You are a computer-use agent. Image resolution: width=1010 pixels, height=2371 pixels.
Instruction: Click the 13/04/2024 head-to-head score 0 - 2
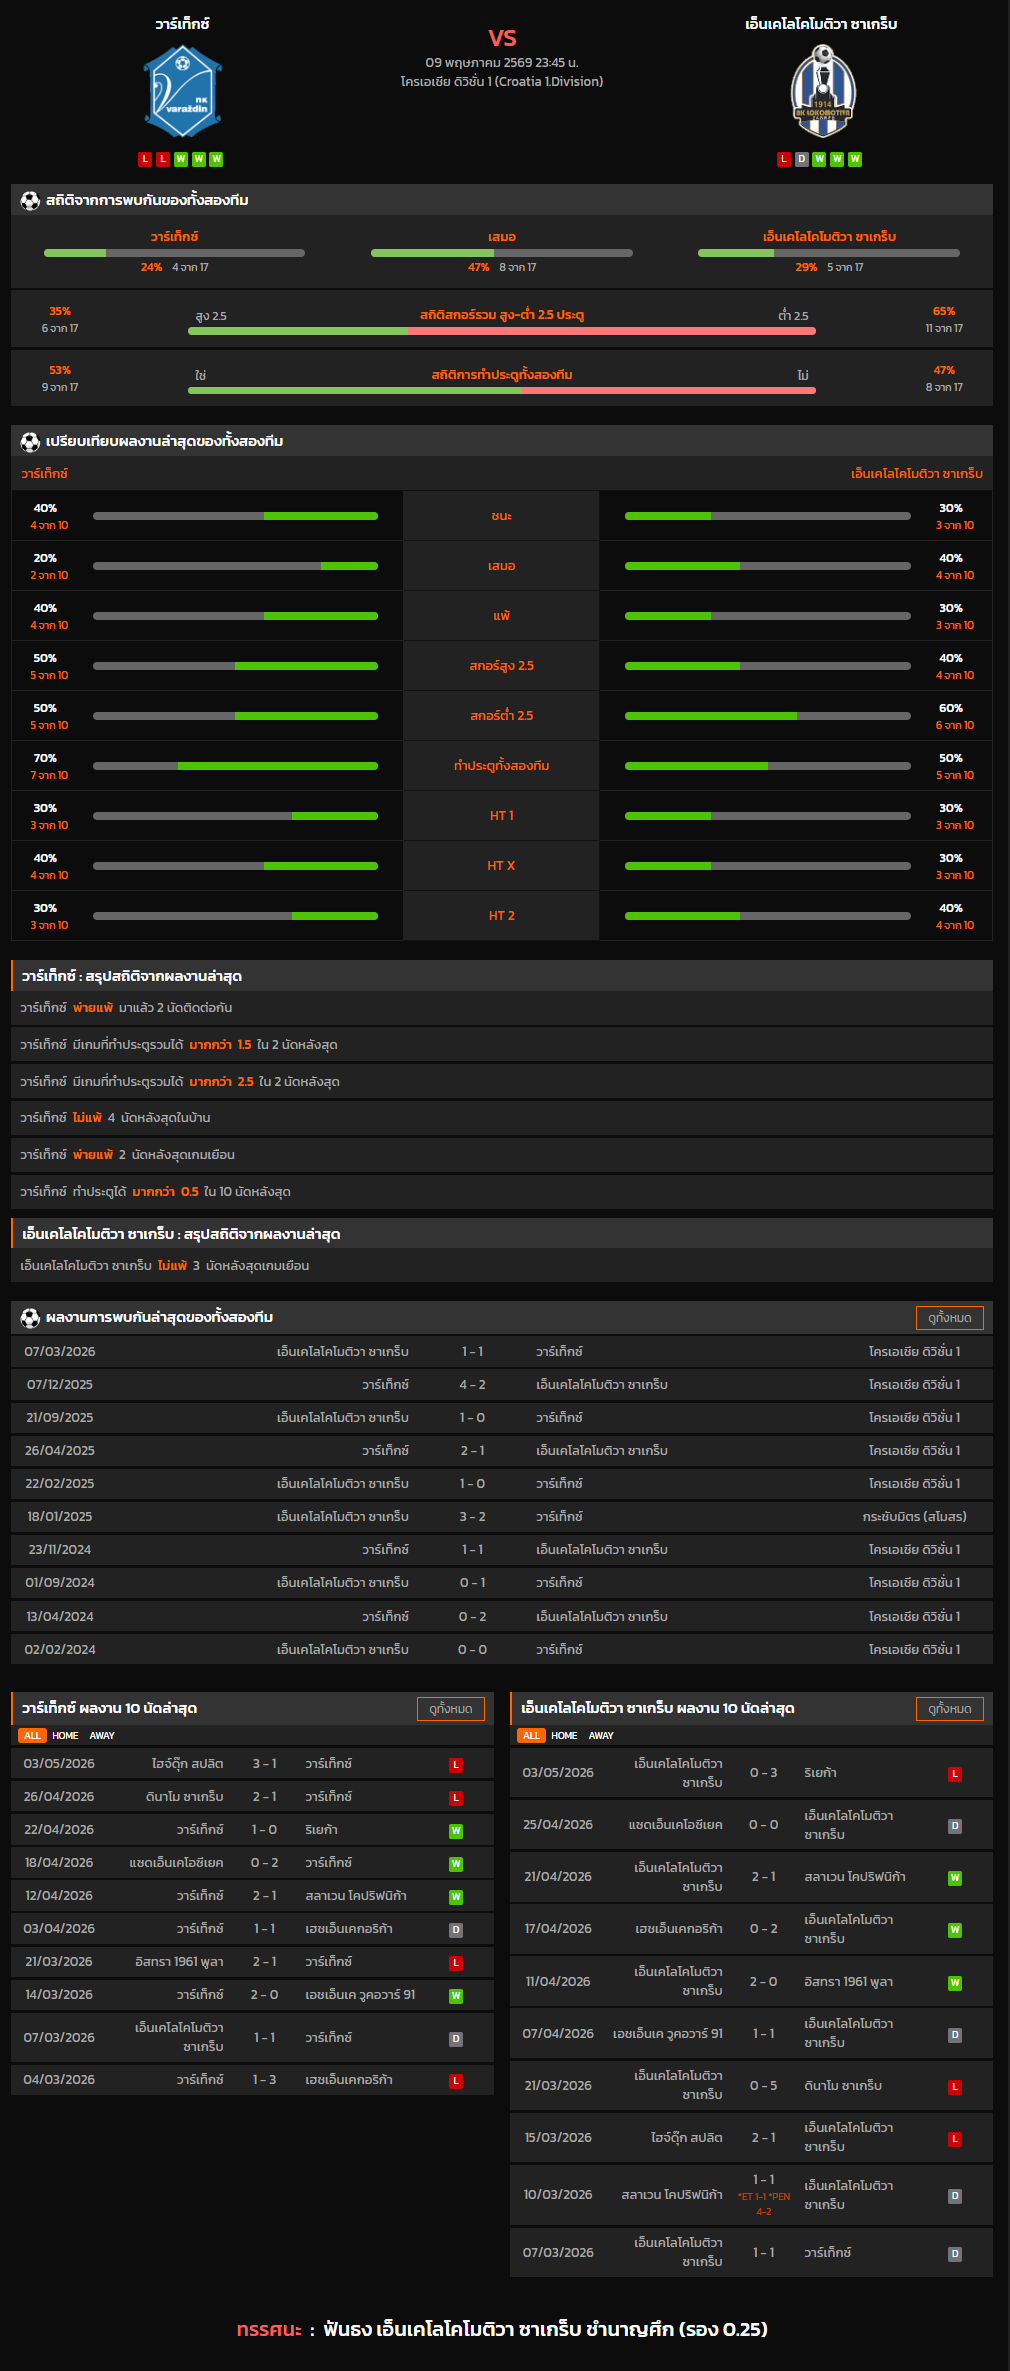point(472,1617)
